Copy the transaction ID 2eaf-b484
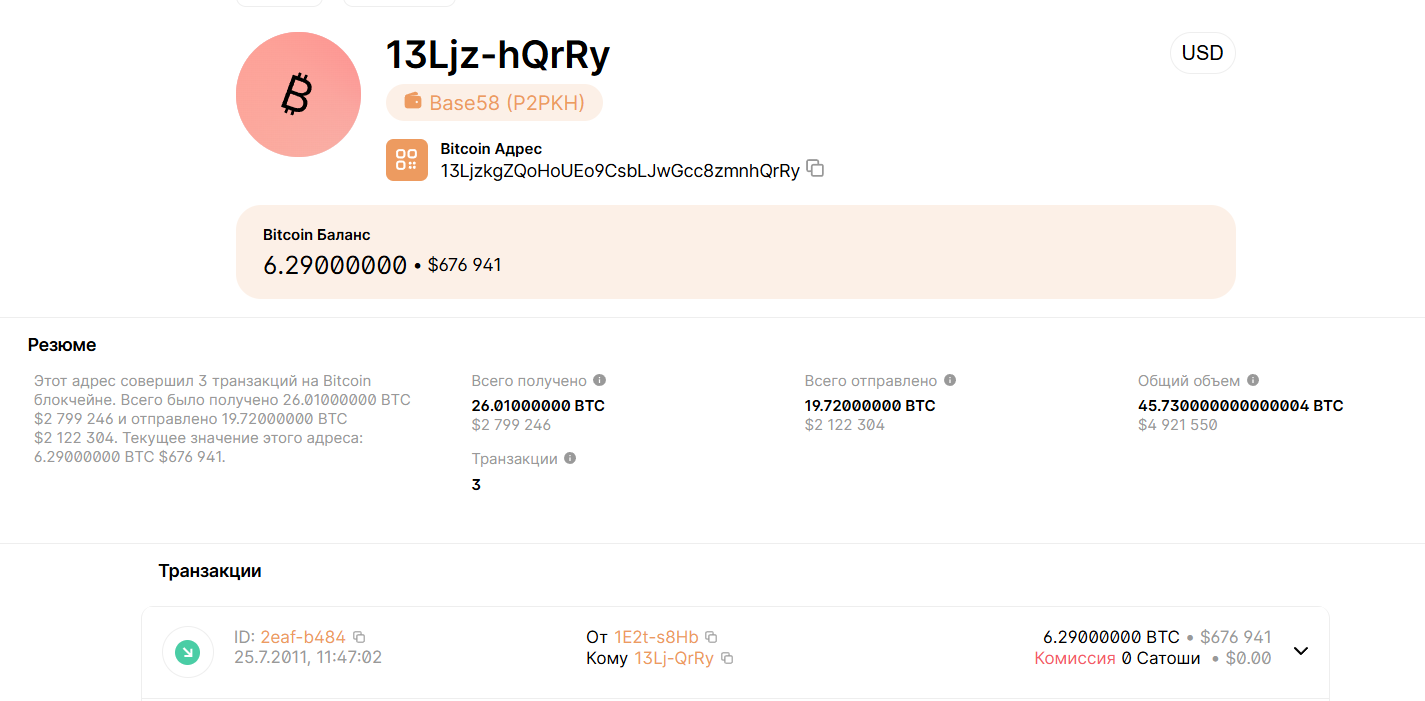The height and width of the screenshot is (701, 1425). [x=360, y=637]
